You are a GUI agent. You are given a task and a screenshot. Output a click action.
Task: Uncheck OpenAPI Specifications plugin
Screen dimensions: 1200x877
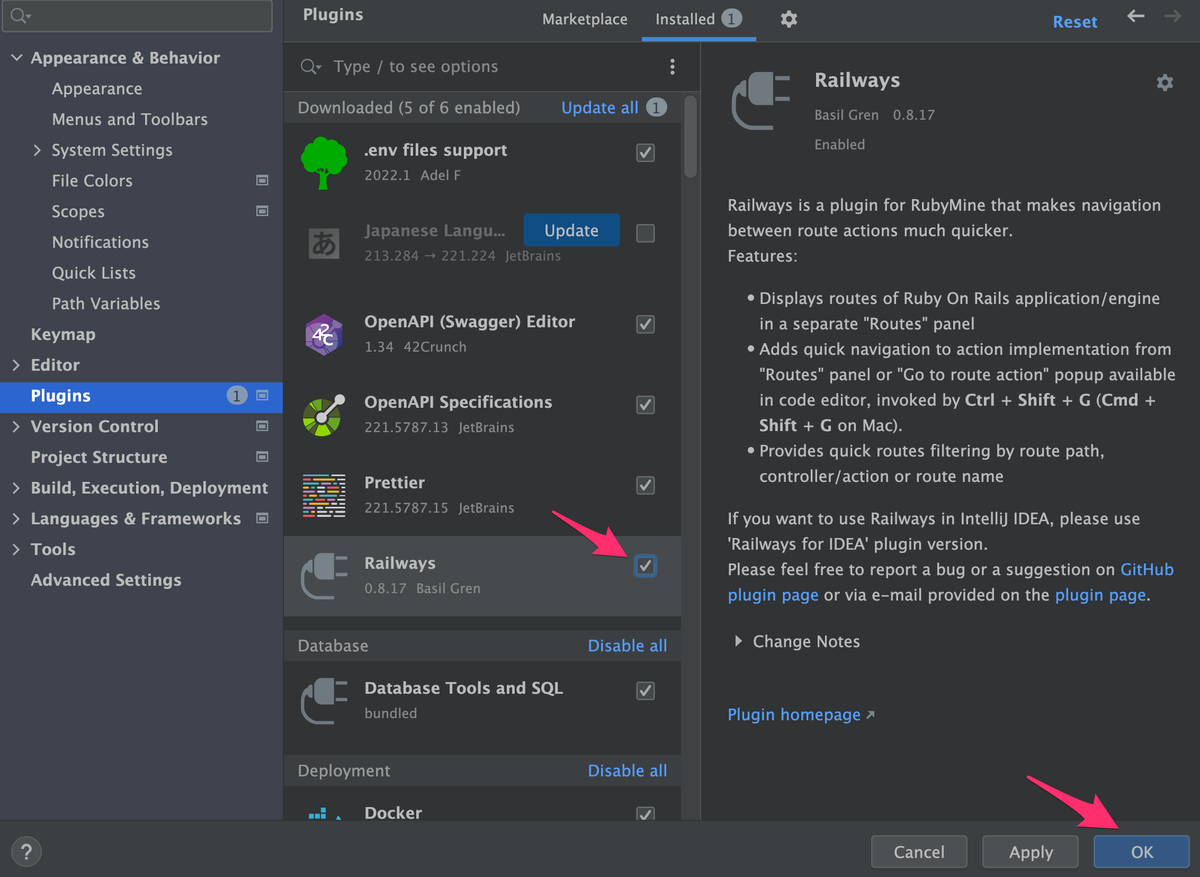[x=646, y=405]
